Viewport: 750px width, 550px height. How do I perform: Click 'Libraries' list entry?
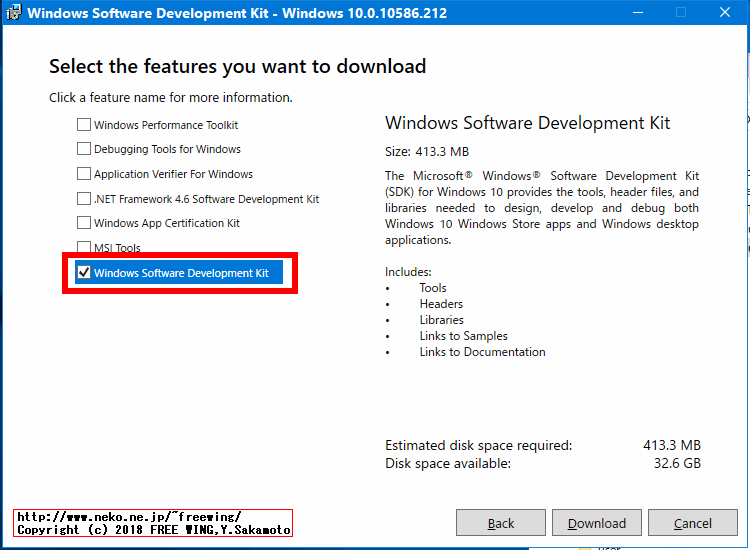(x=441, y=320)
